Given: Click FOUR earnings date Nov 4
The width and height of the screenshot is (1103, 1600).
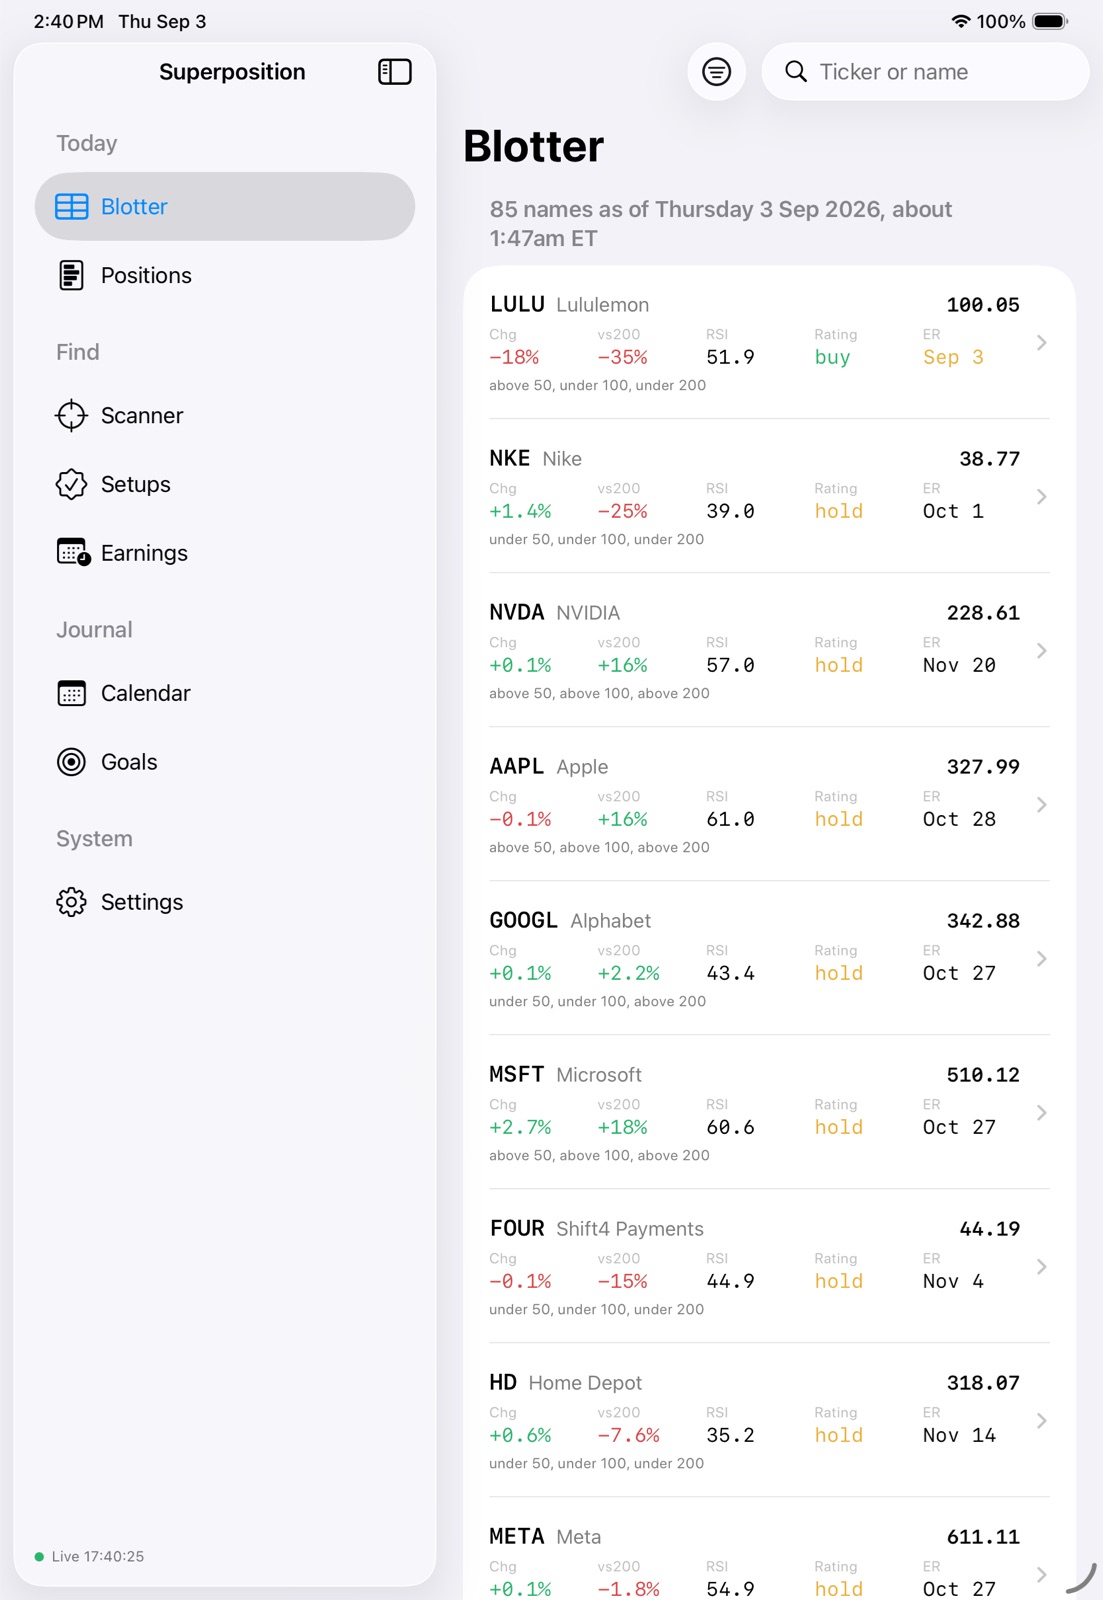Looking at the screenshot, I should [953, 1281].
